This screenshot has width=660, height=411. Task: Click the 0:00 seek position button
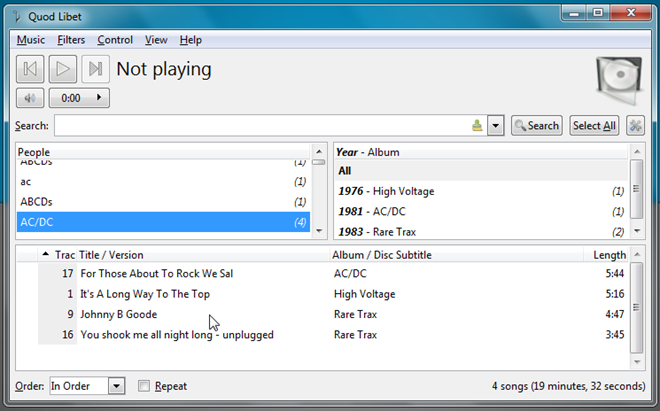pyautogui.click(x=80, y=98)
